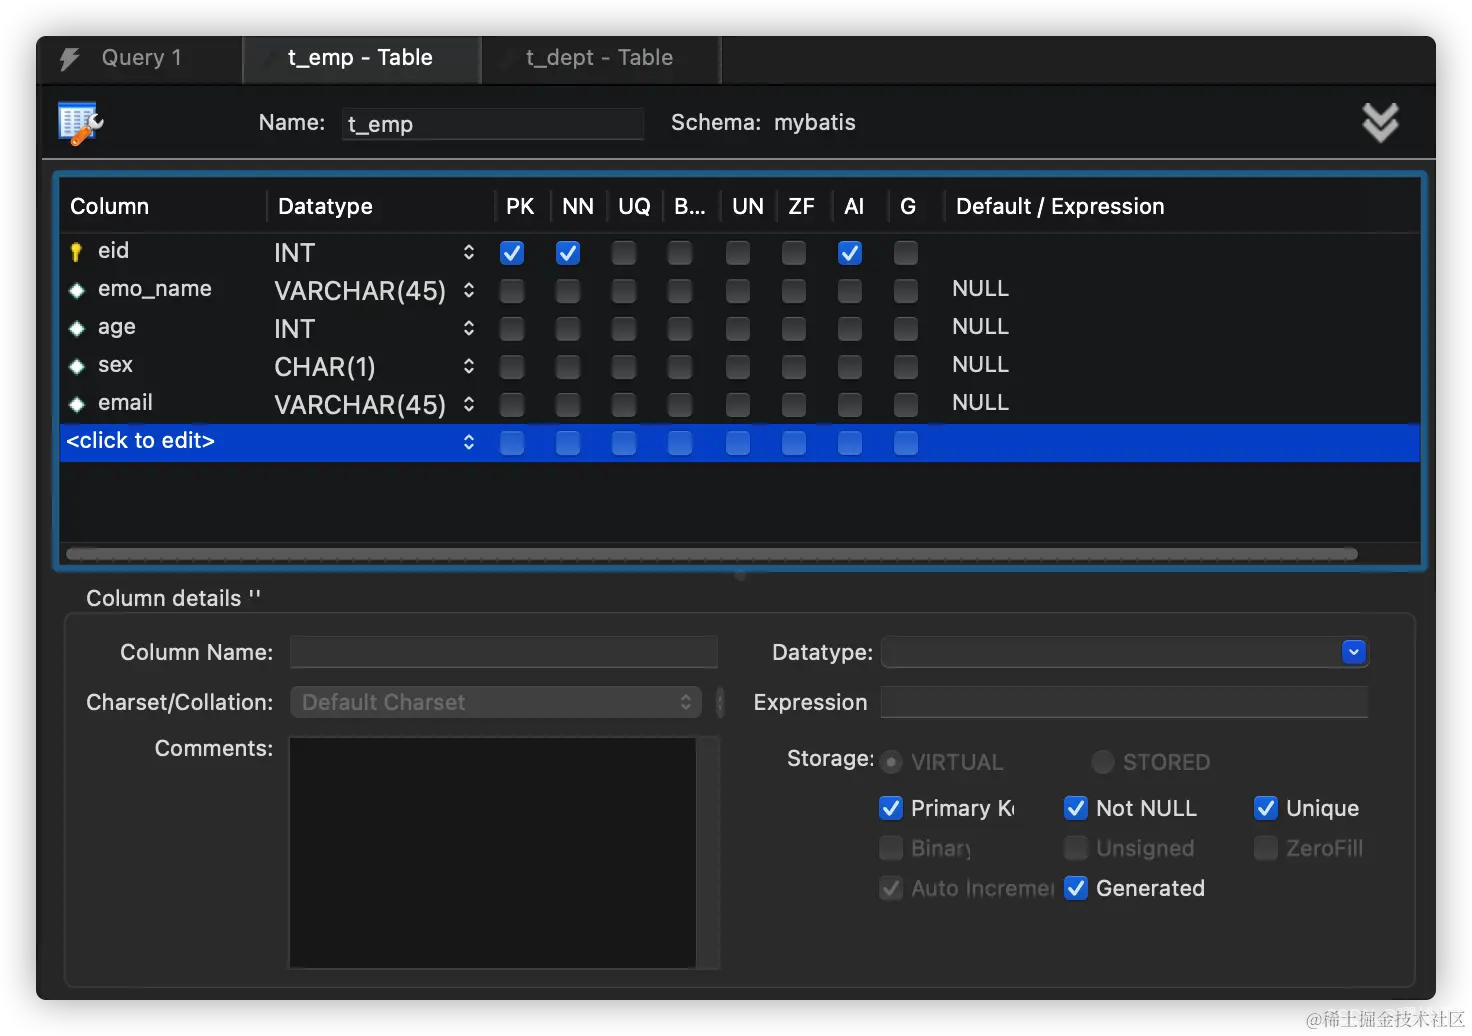This screenshot has width=1472, height=1036.
Task: Click VARCHAR(45) datatype of emo_name
Action: coord(360,291)
